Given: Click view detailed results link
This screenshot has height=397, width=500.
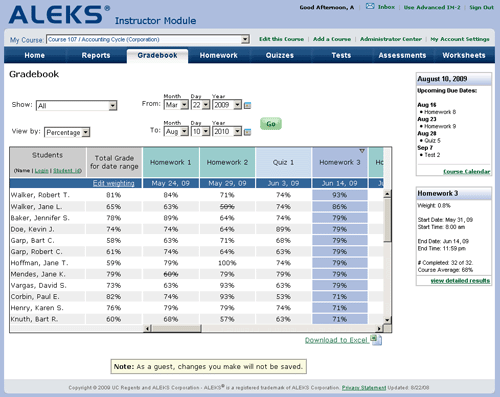Looking at the screenshot, I should point(460,281).
